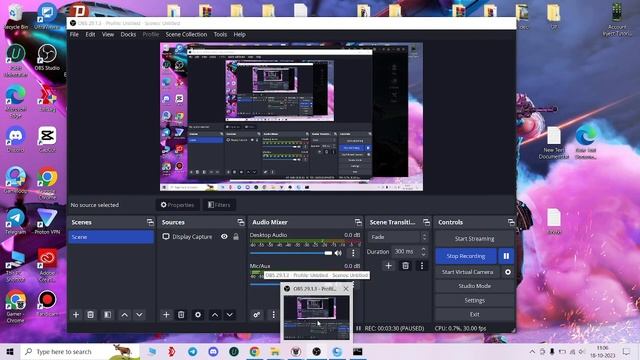Open advanced audio properties gears icon
The image size is (640, 360).
256,315
